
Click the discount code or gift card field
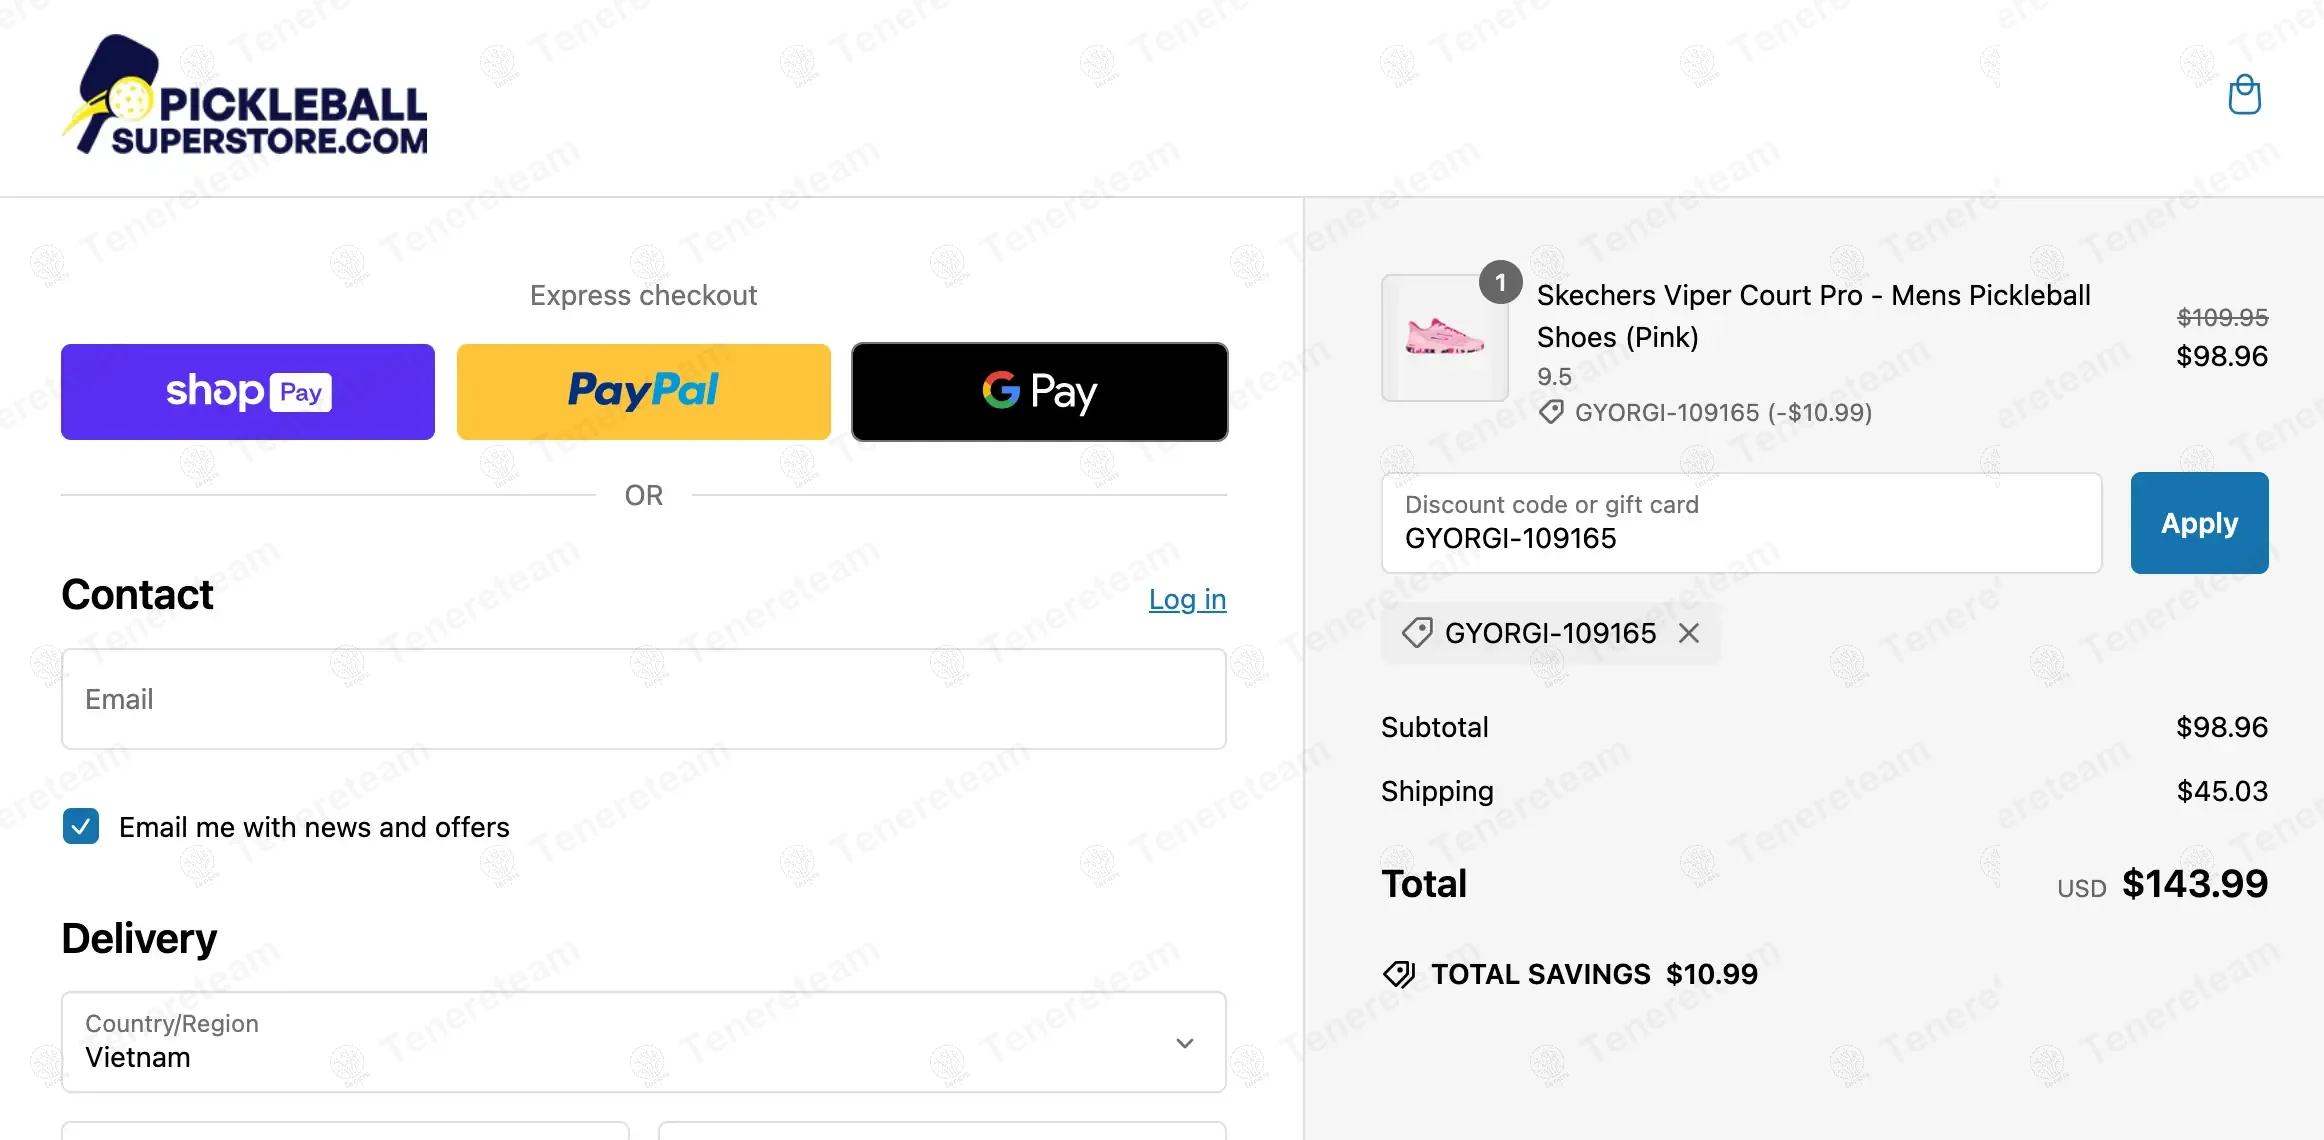click(x=1741, y=523)
